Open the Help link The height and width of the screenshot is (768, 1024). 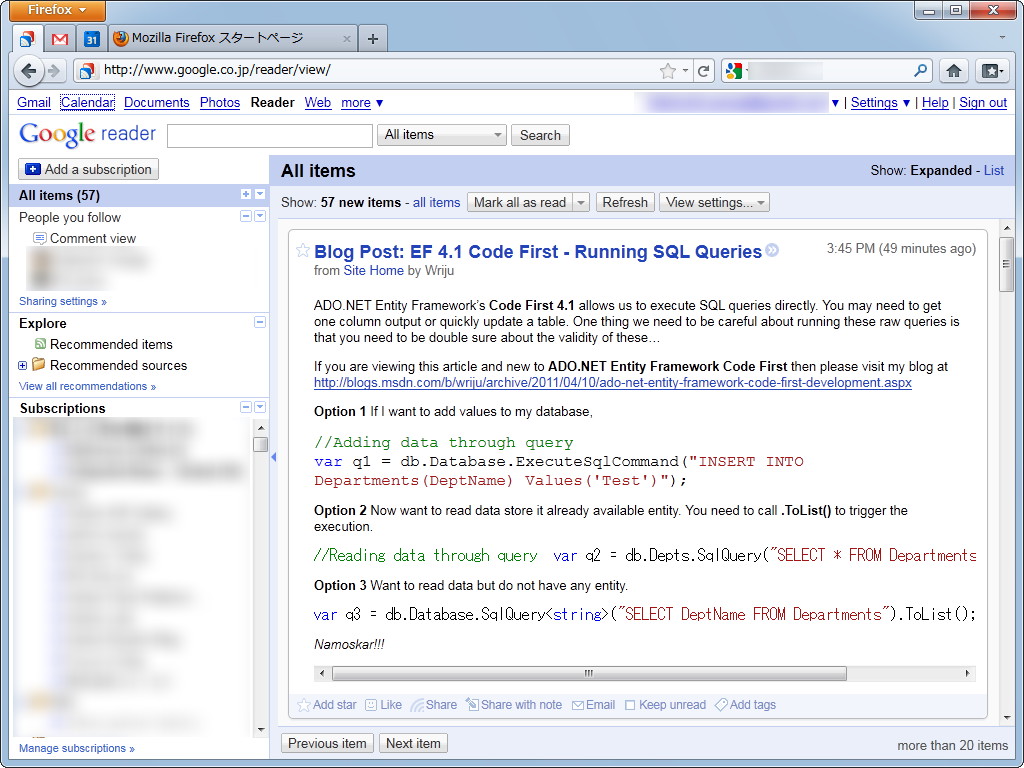[x=935, y=103]
